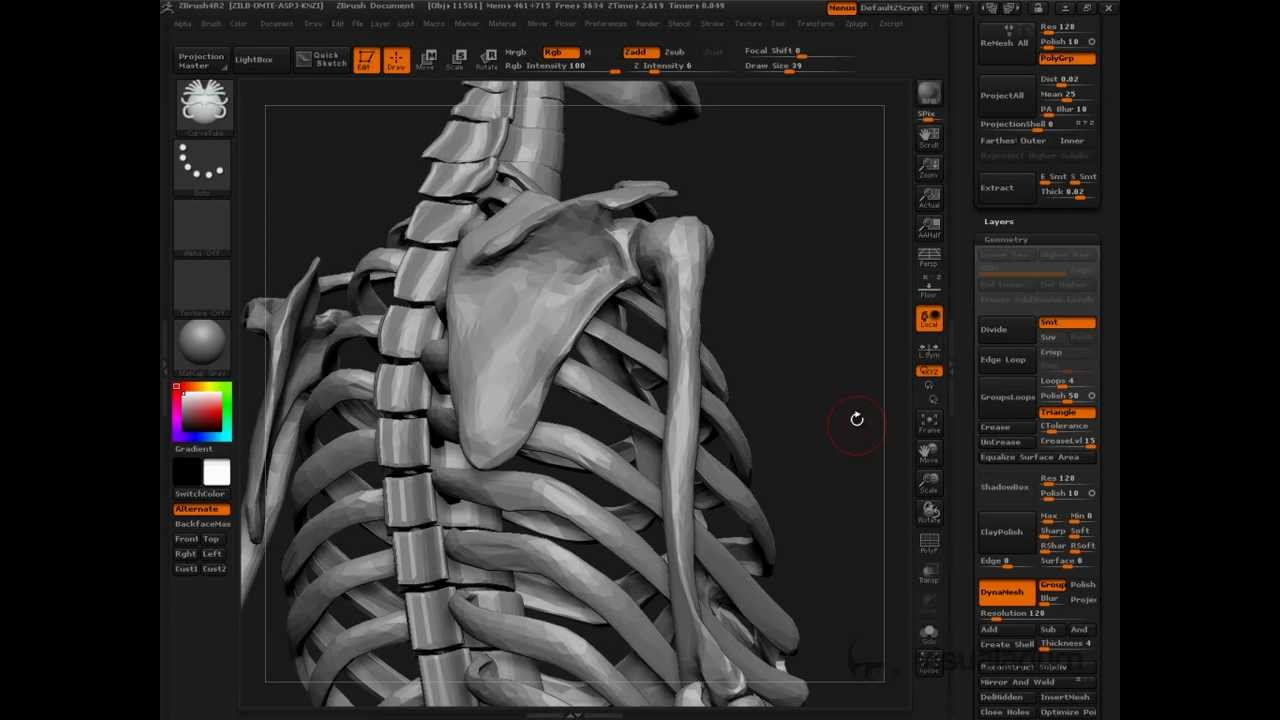Screen dimensions: 1280x720
Task: Open the material sphere selector
Action: point(202,345)
